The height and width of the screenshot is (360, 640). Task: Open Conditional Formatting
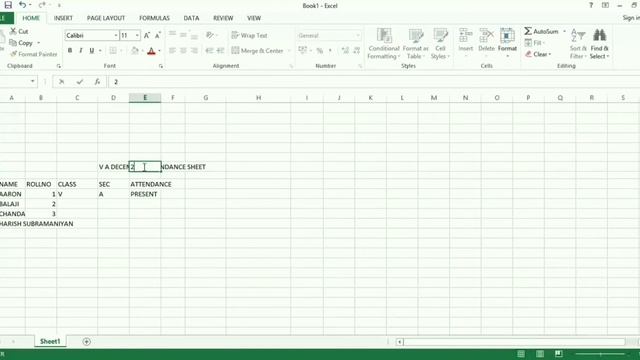pyautogui.click(x=384, y=44)
